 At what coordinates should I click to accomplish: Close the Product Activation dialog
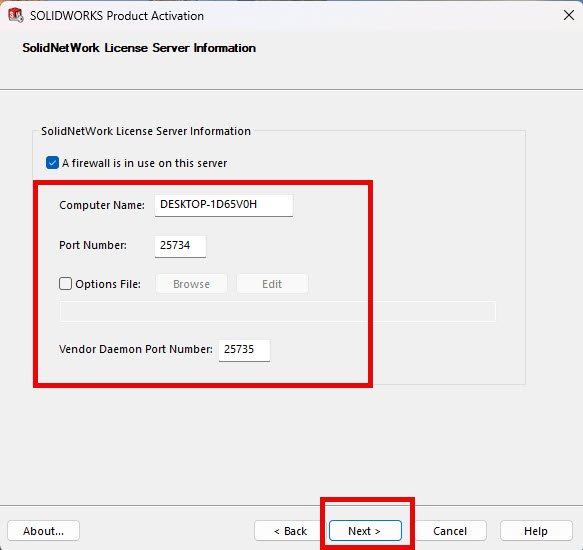pos(568,15)
